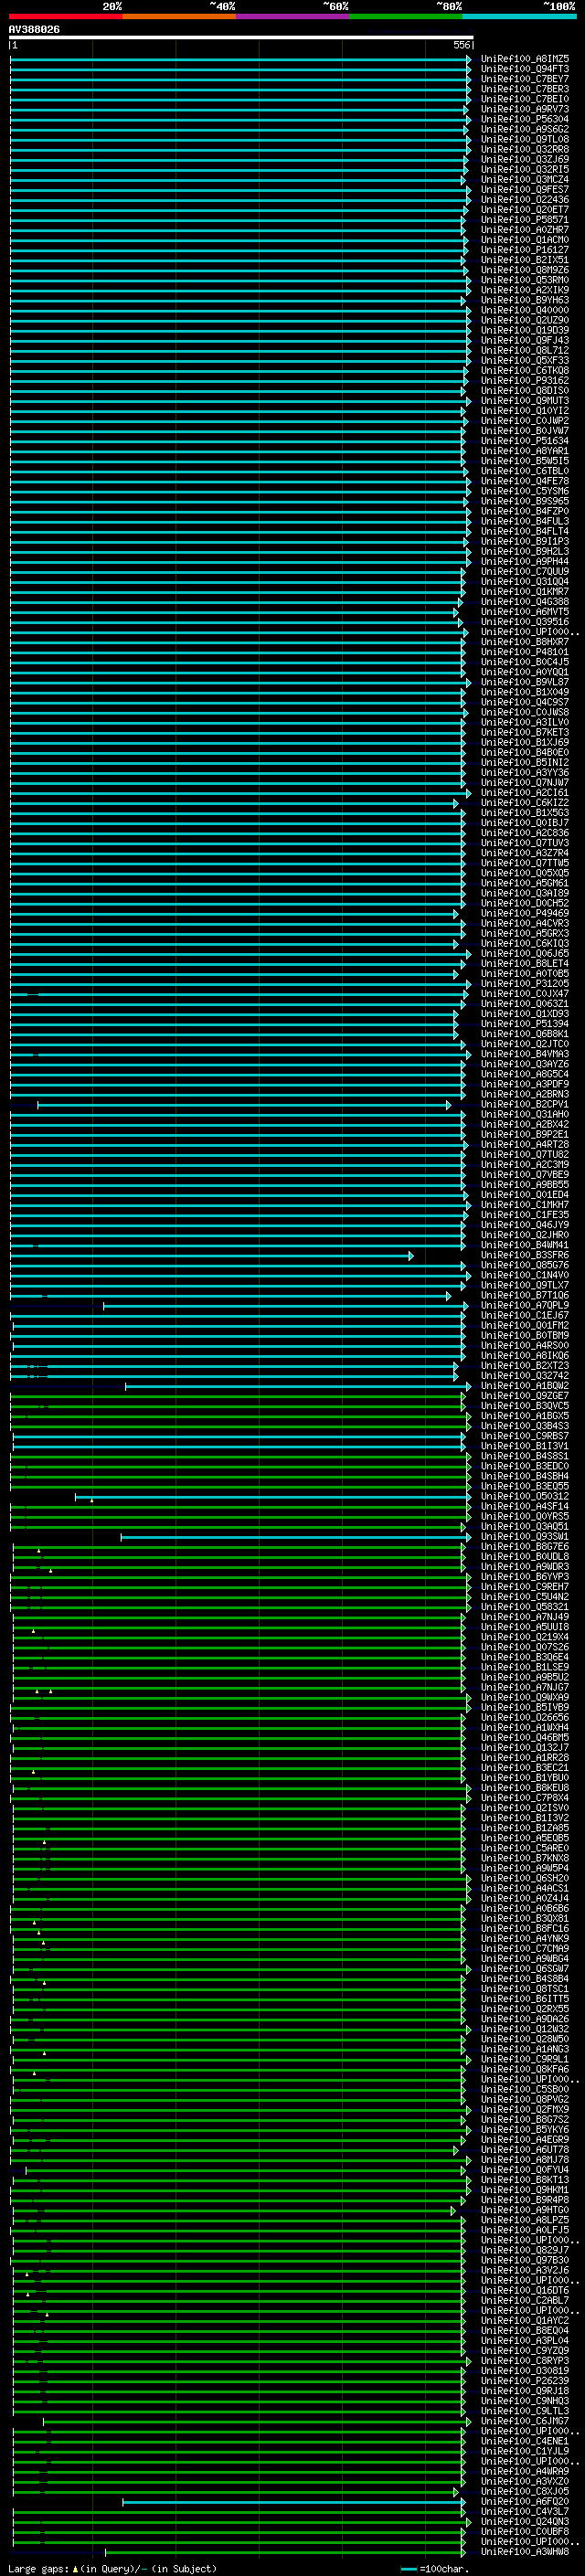This screenshot has width=585, height=2576.
Task: Click hit label UniRef100_Q829J7
Action: 525,2250
